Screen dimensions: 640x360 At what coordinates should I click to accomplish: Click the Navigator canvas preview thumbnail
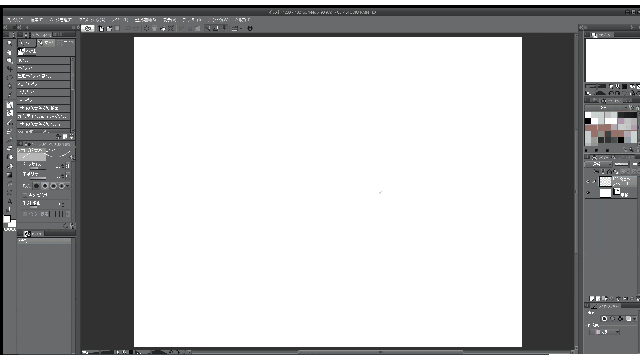pos(612,60)
